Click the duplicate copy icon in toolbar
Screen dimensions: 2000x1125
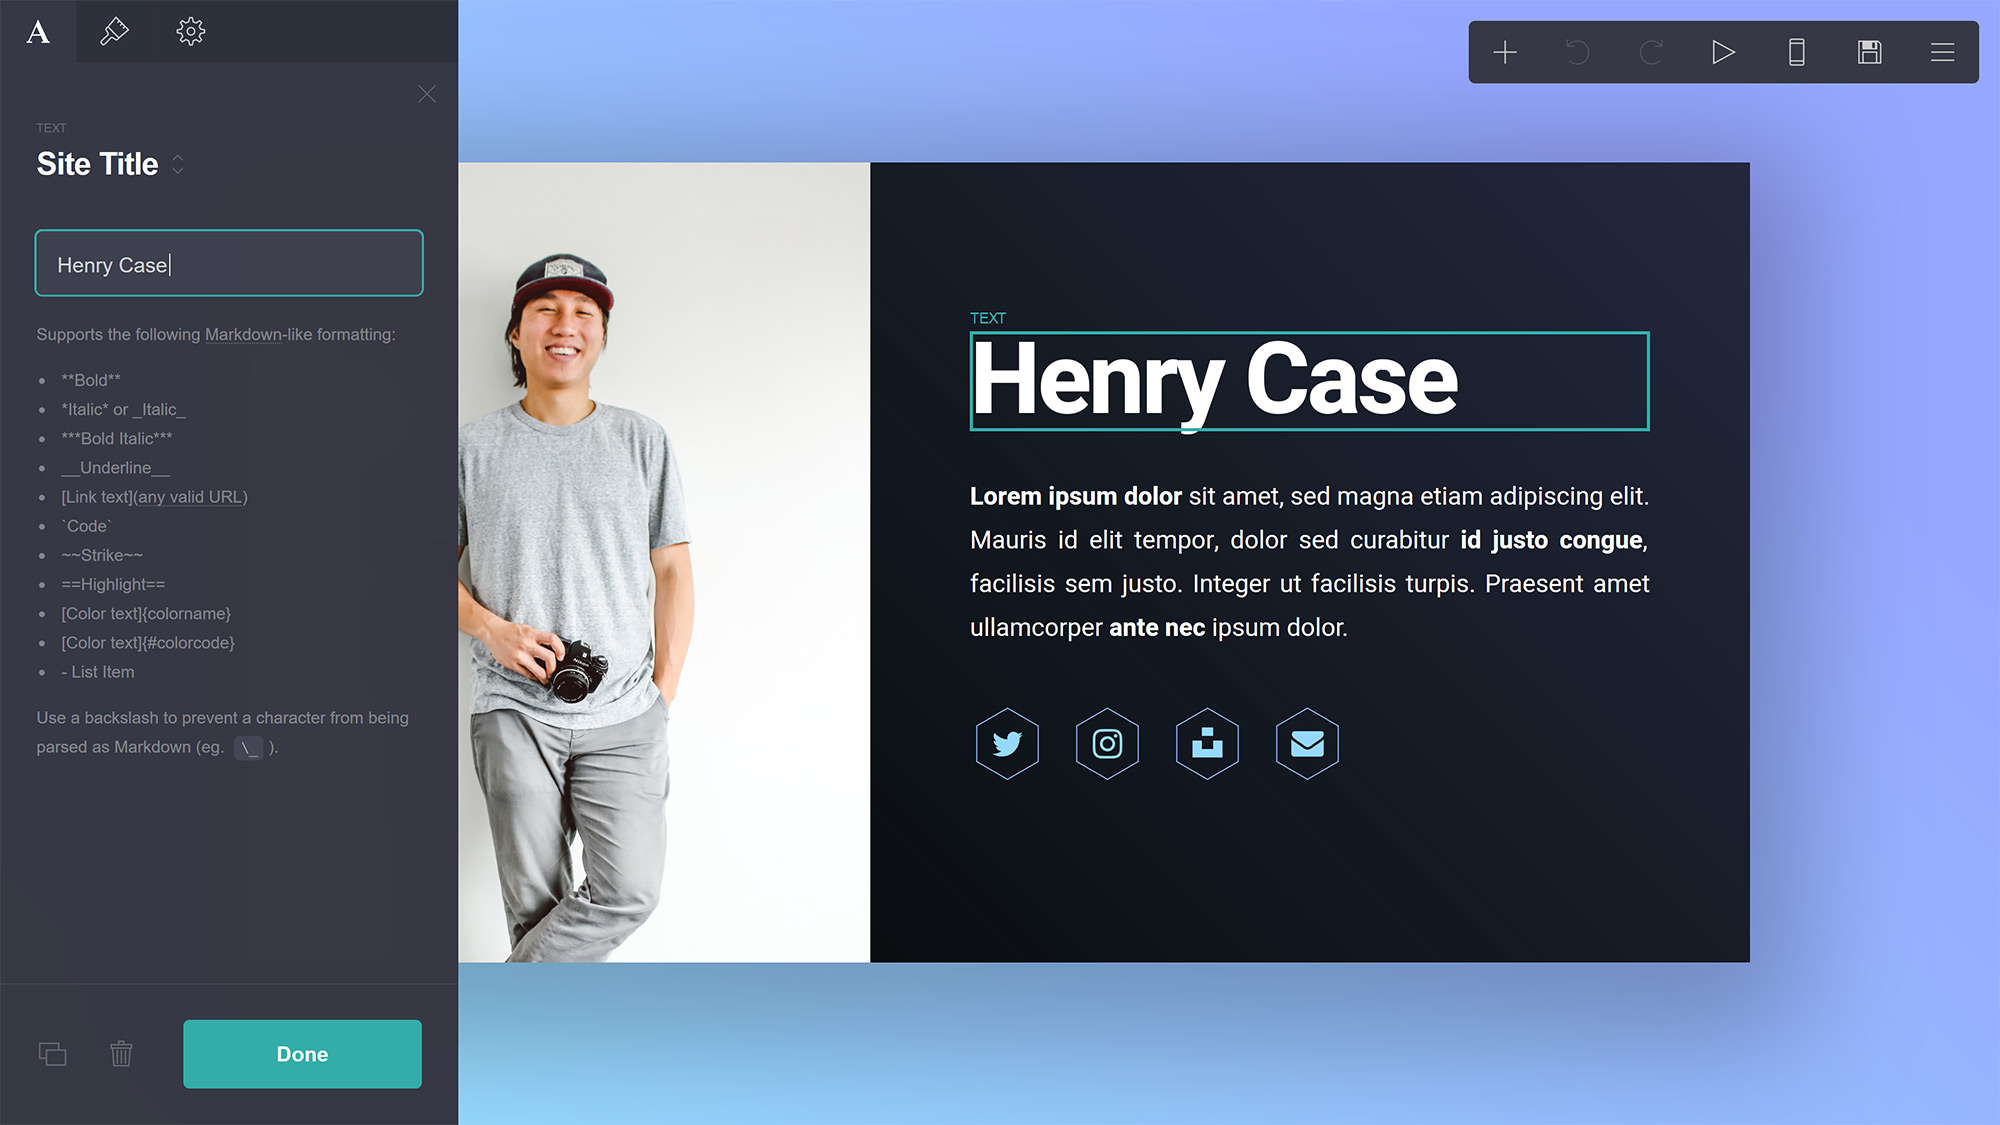pyautogui.click(x=51, y=1052)
